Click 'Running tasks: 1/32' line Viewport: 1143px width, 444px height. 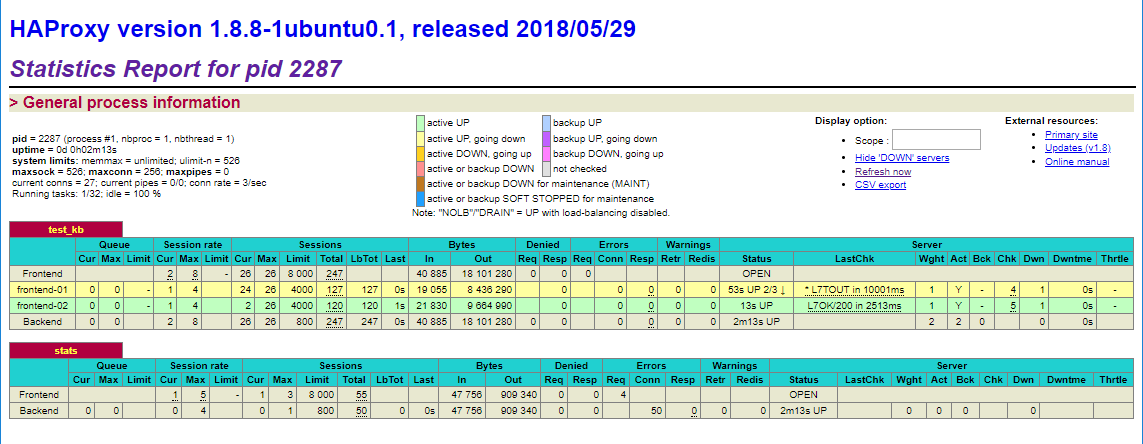[87, 193]
